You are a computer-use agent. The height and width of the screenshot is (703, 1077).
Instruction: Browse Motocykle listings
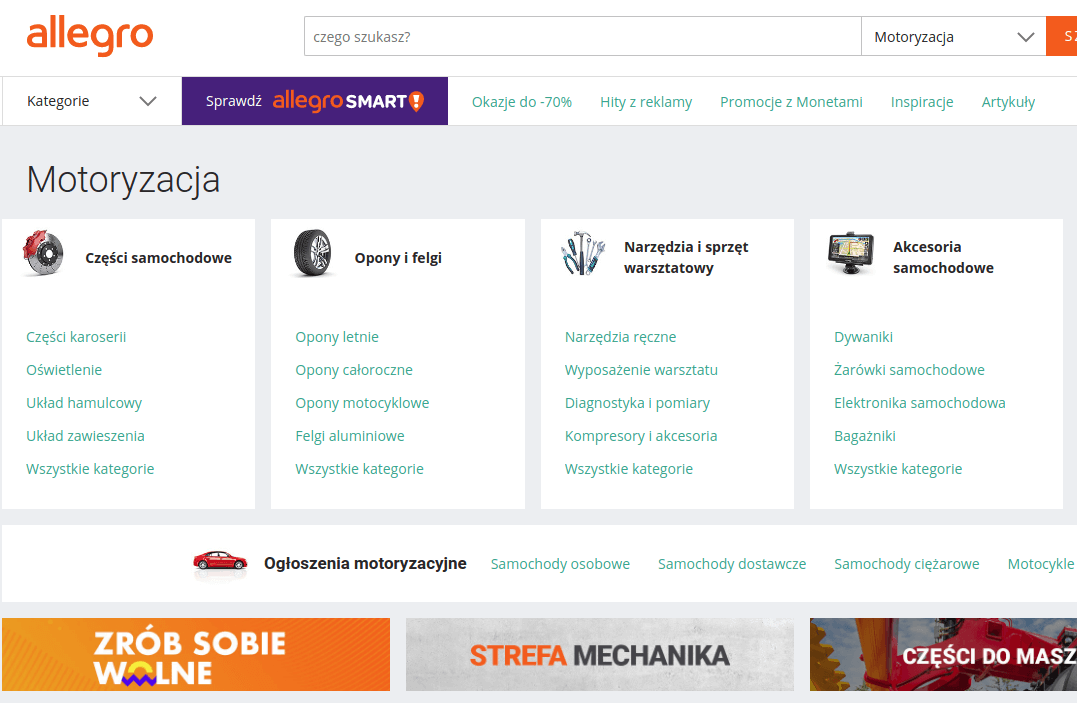tap(1041, 563)
